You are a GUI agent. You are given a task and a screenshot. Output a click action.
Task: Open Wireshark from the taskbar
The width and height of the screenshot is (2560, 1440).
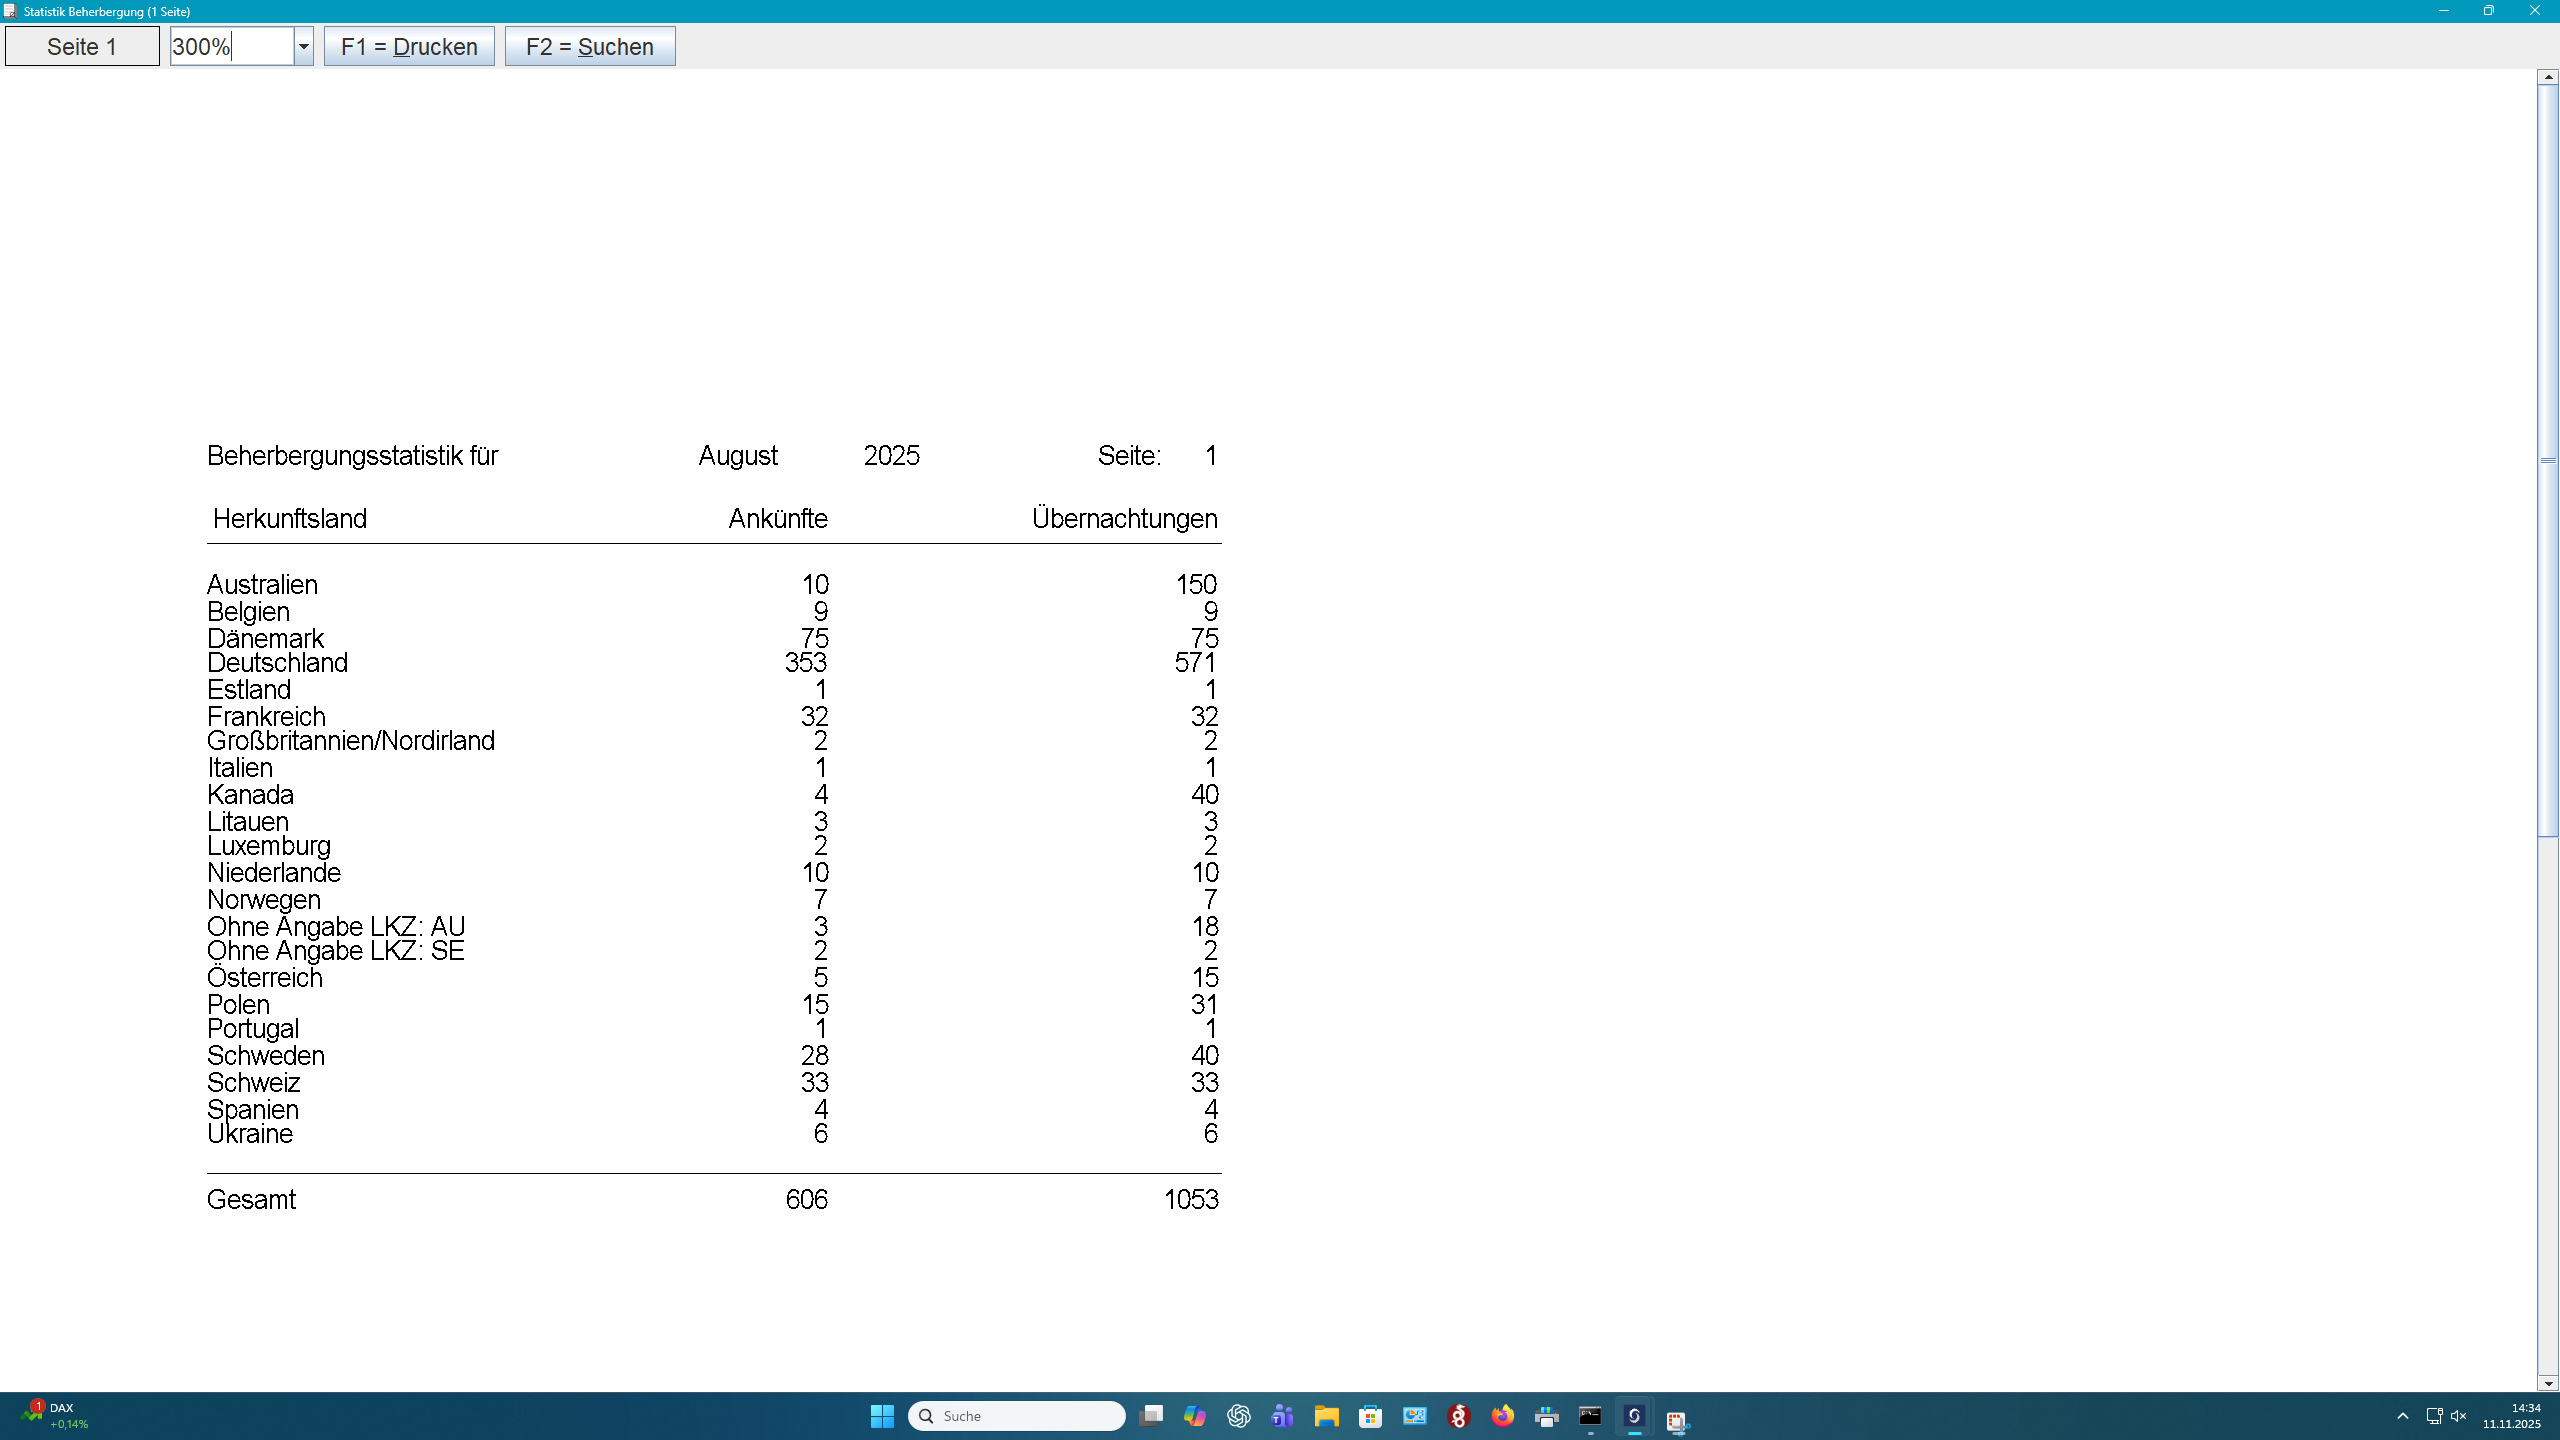tap(1456, 1417)
